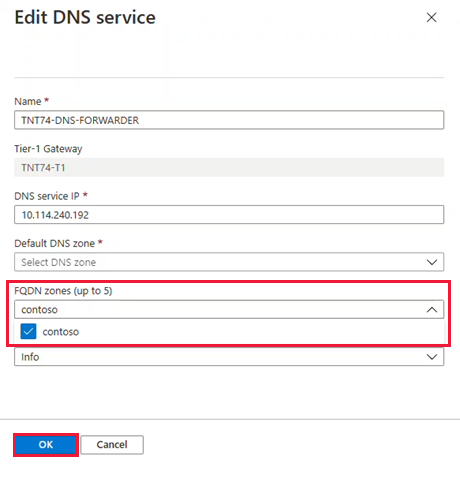The height and width of the screenshot is (482, 460).
Task: Uncheck the contoso checkbox
Action: point(28,331)
